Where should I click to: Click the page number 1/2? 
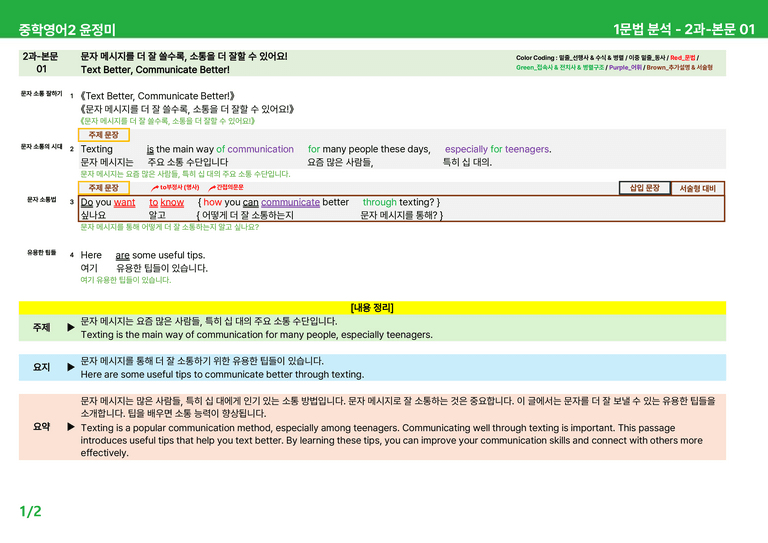(30, 511)
